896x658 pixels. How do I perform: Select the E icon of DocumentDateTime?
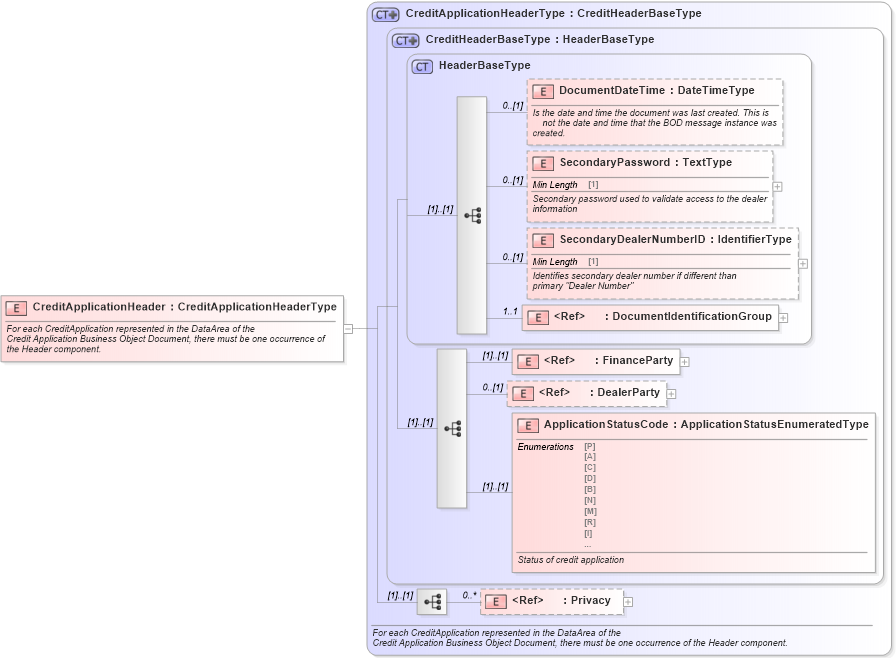pos(543,90)
